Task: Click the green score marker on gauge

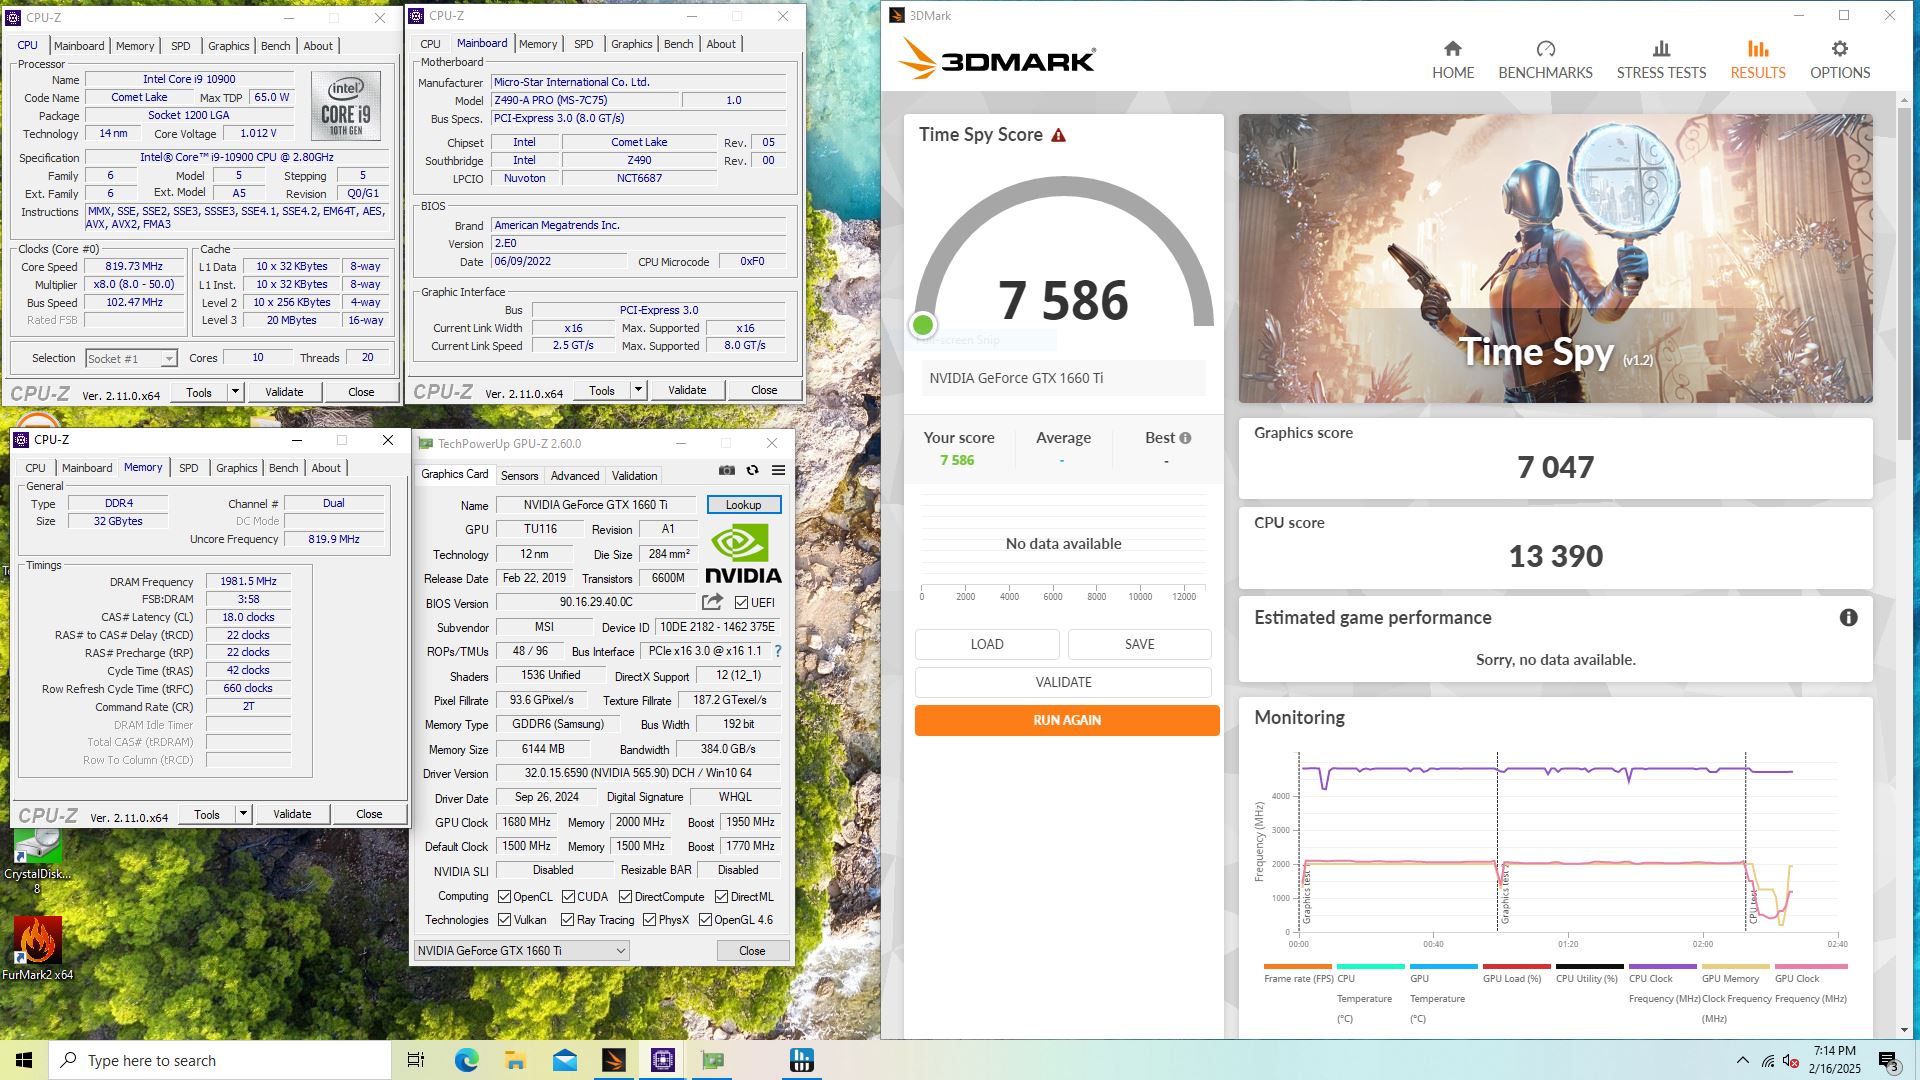Action: point(923,325)
